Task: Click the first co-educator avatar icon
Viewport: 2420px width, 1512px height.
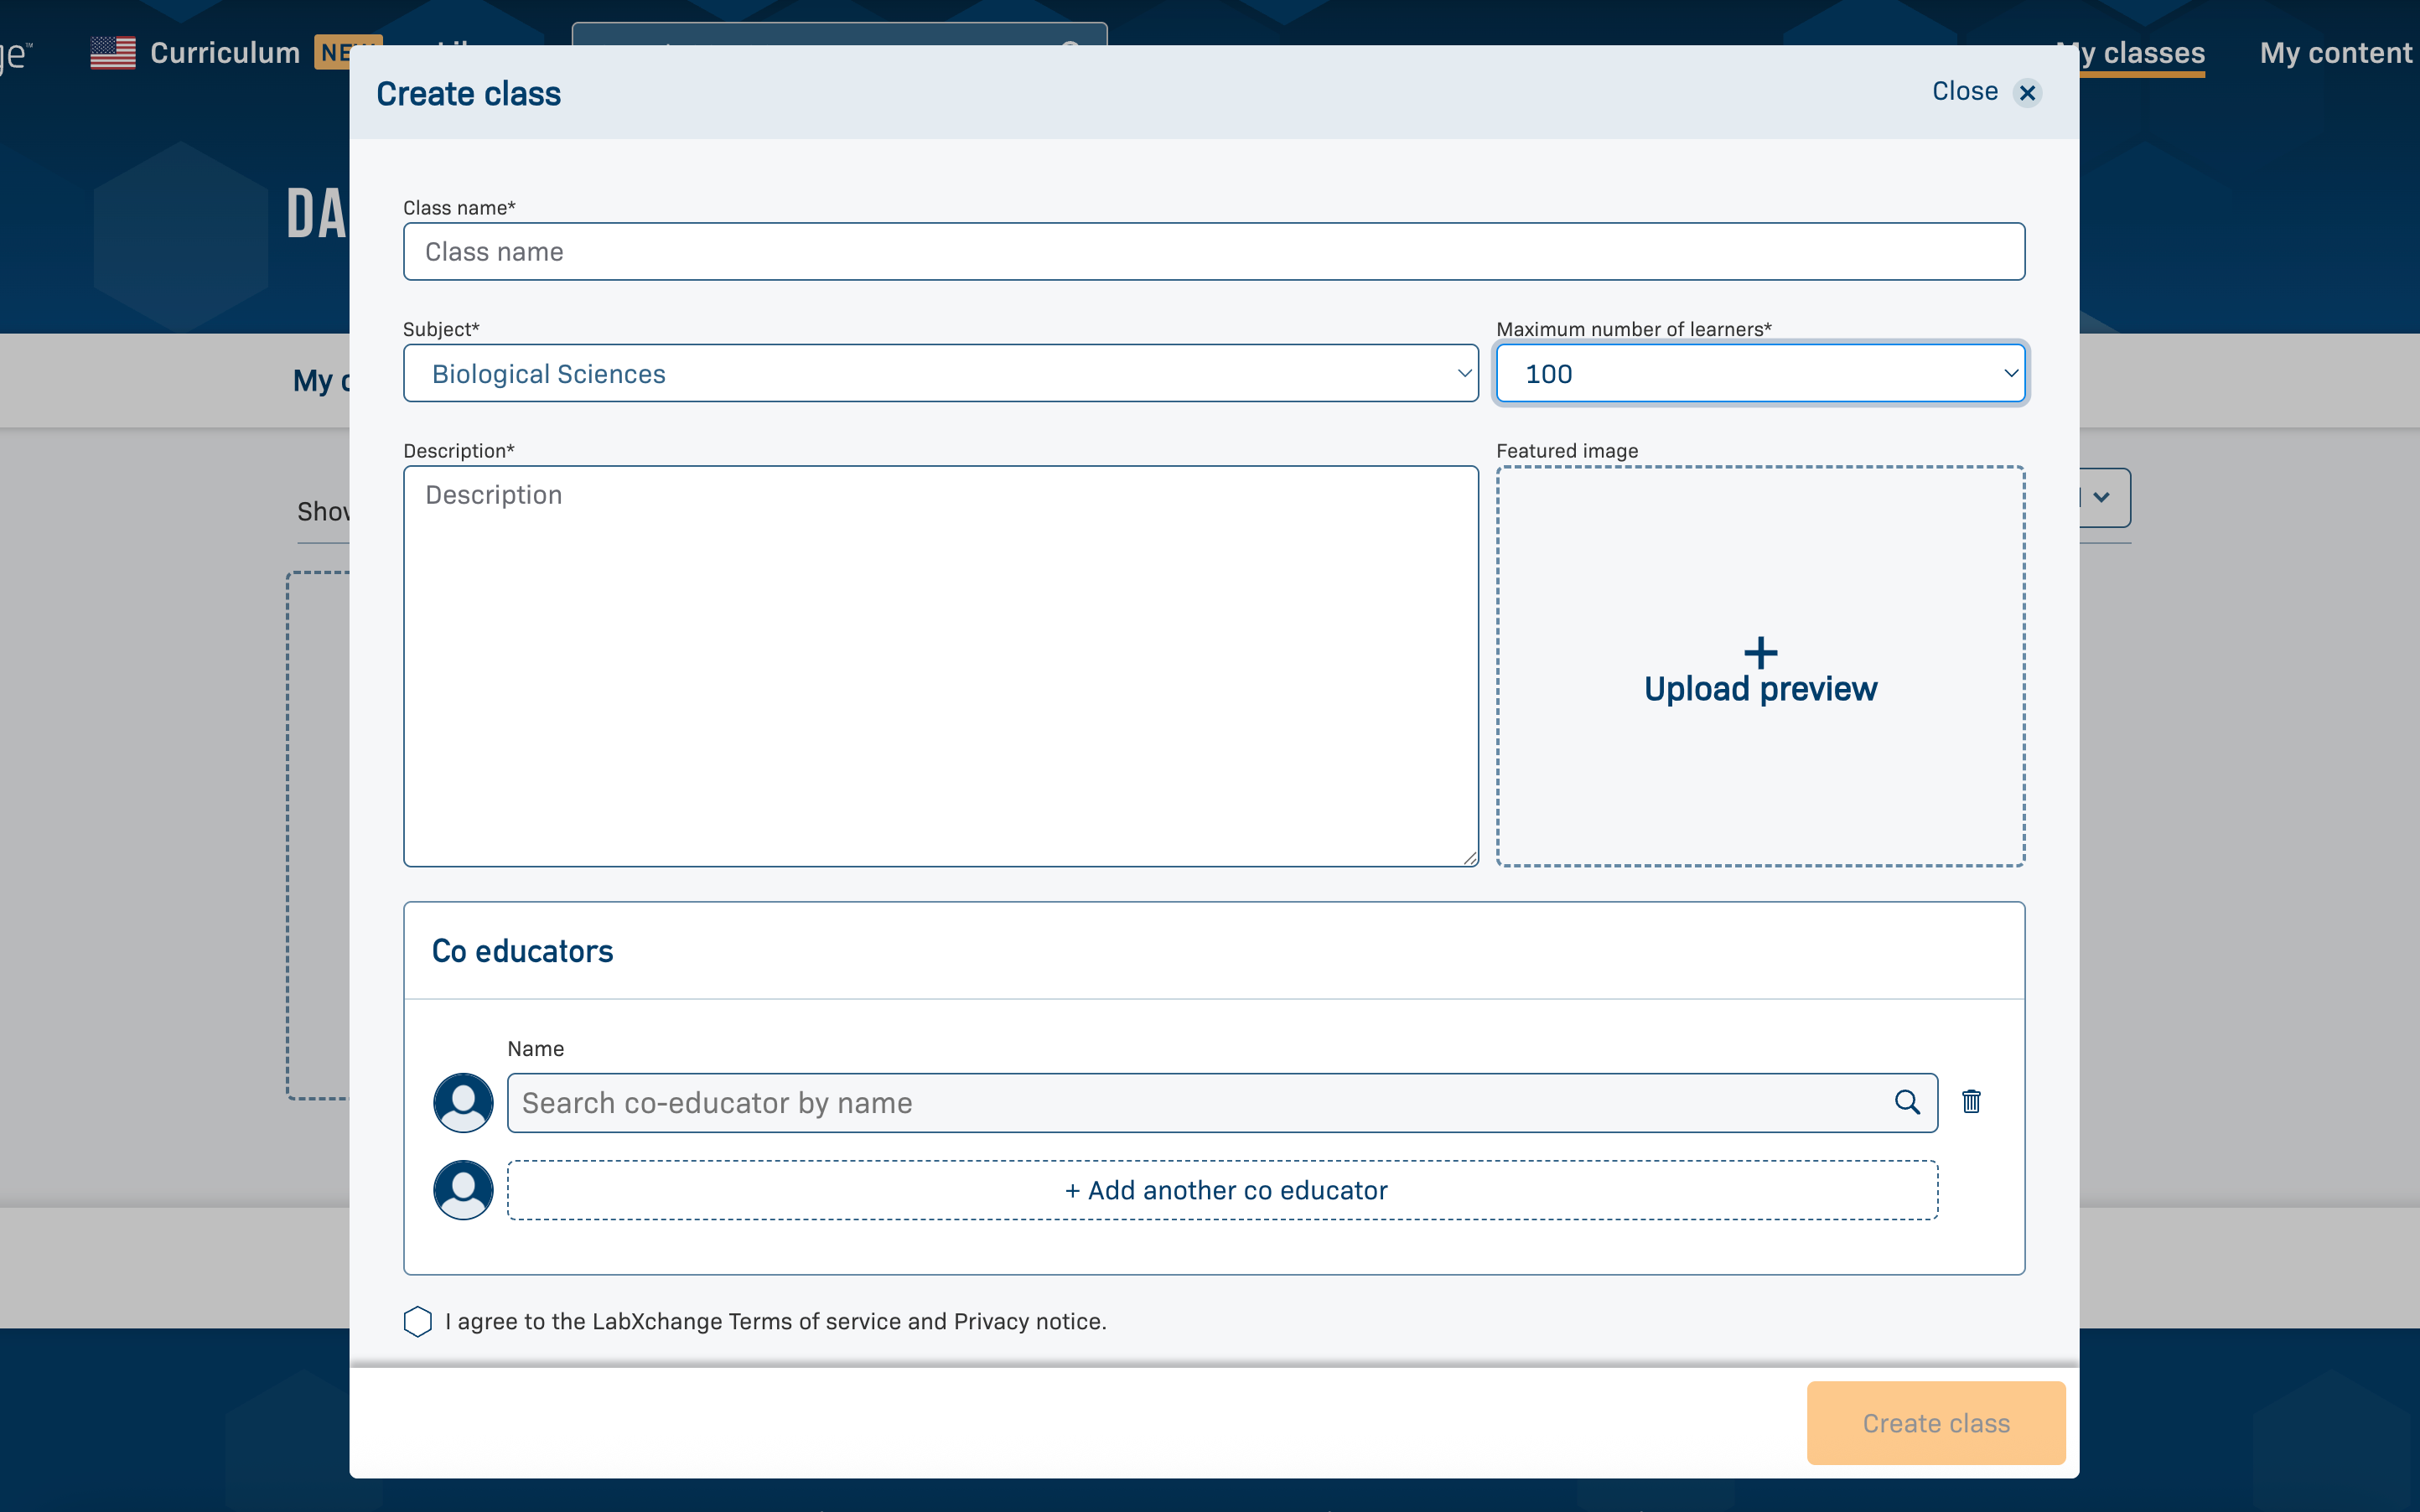Action: (x=463, y=1102)
